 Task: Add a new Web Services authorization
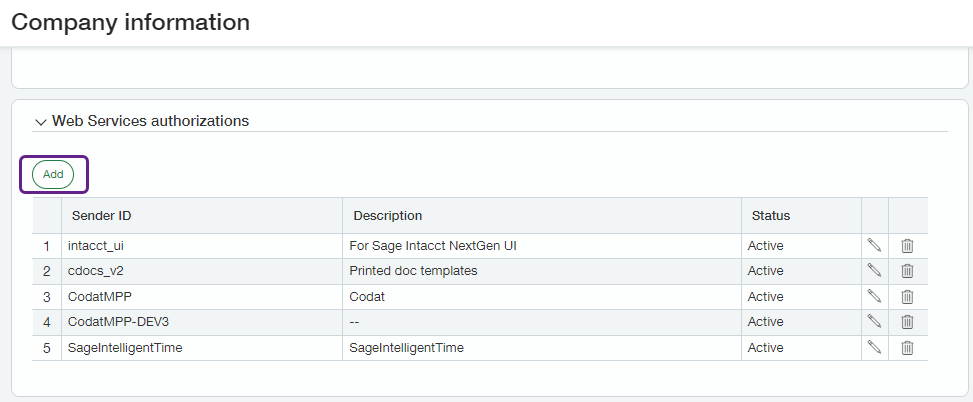point(53,174)
